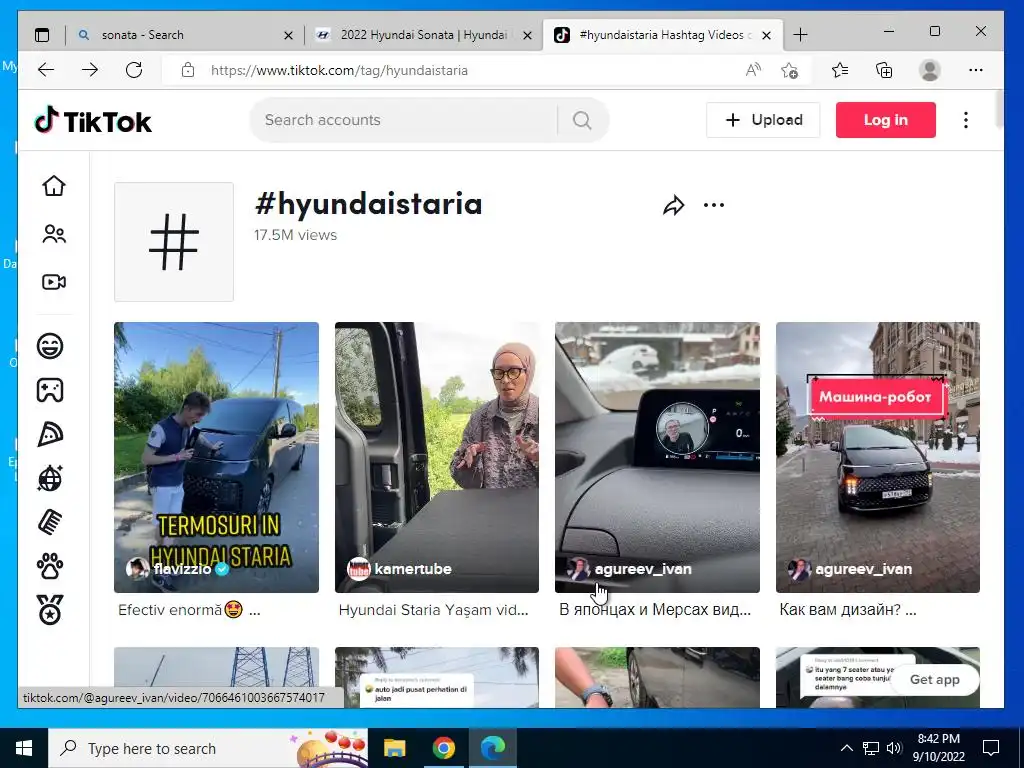Click the search magnifier button in TikTok
Screen dimensions: 1024x768
pos(582,120)
